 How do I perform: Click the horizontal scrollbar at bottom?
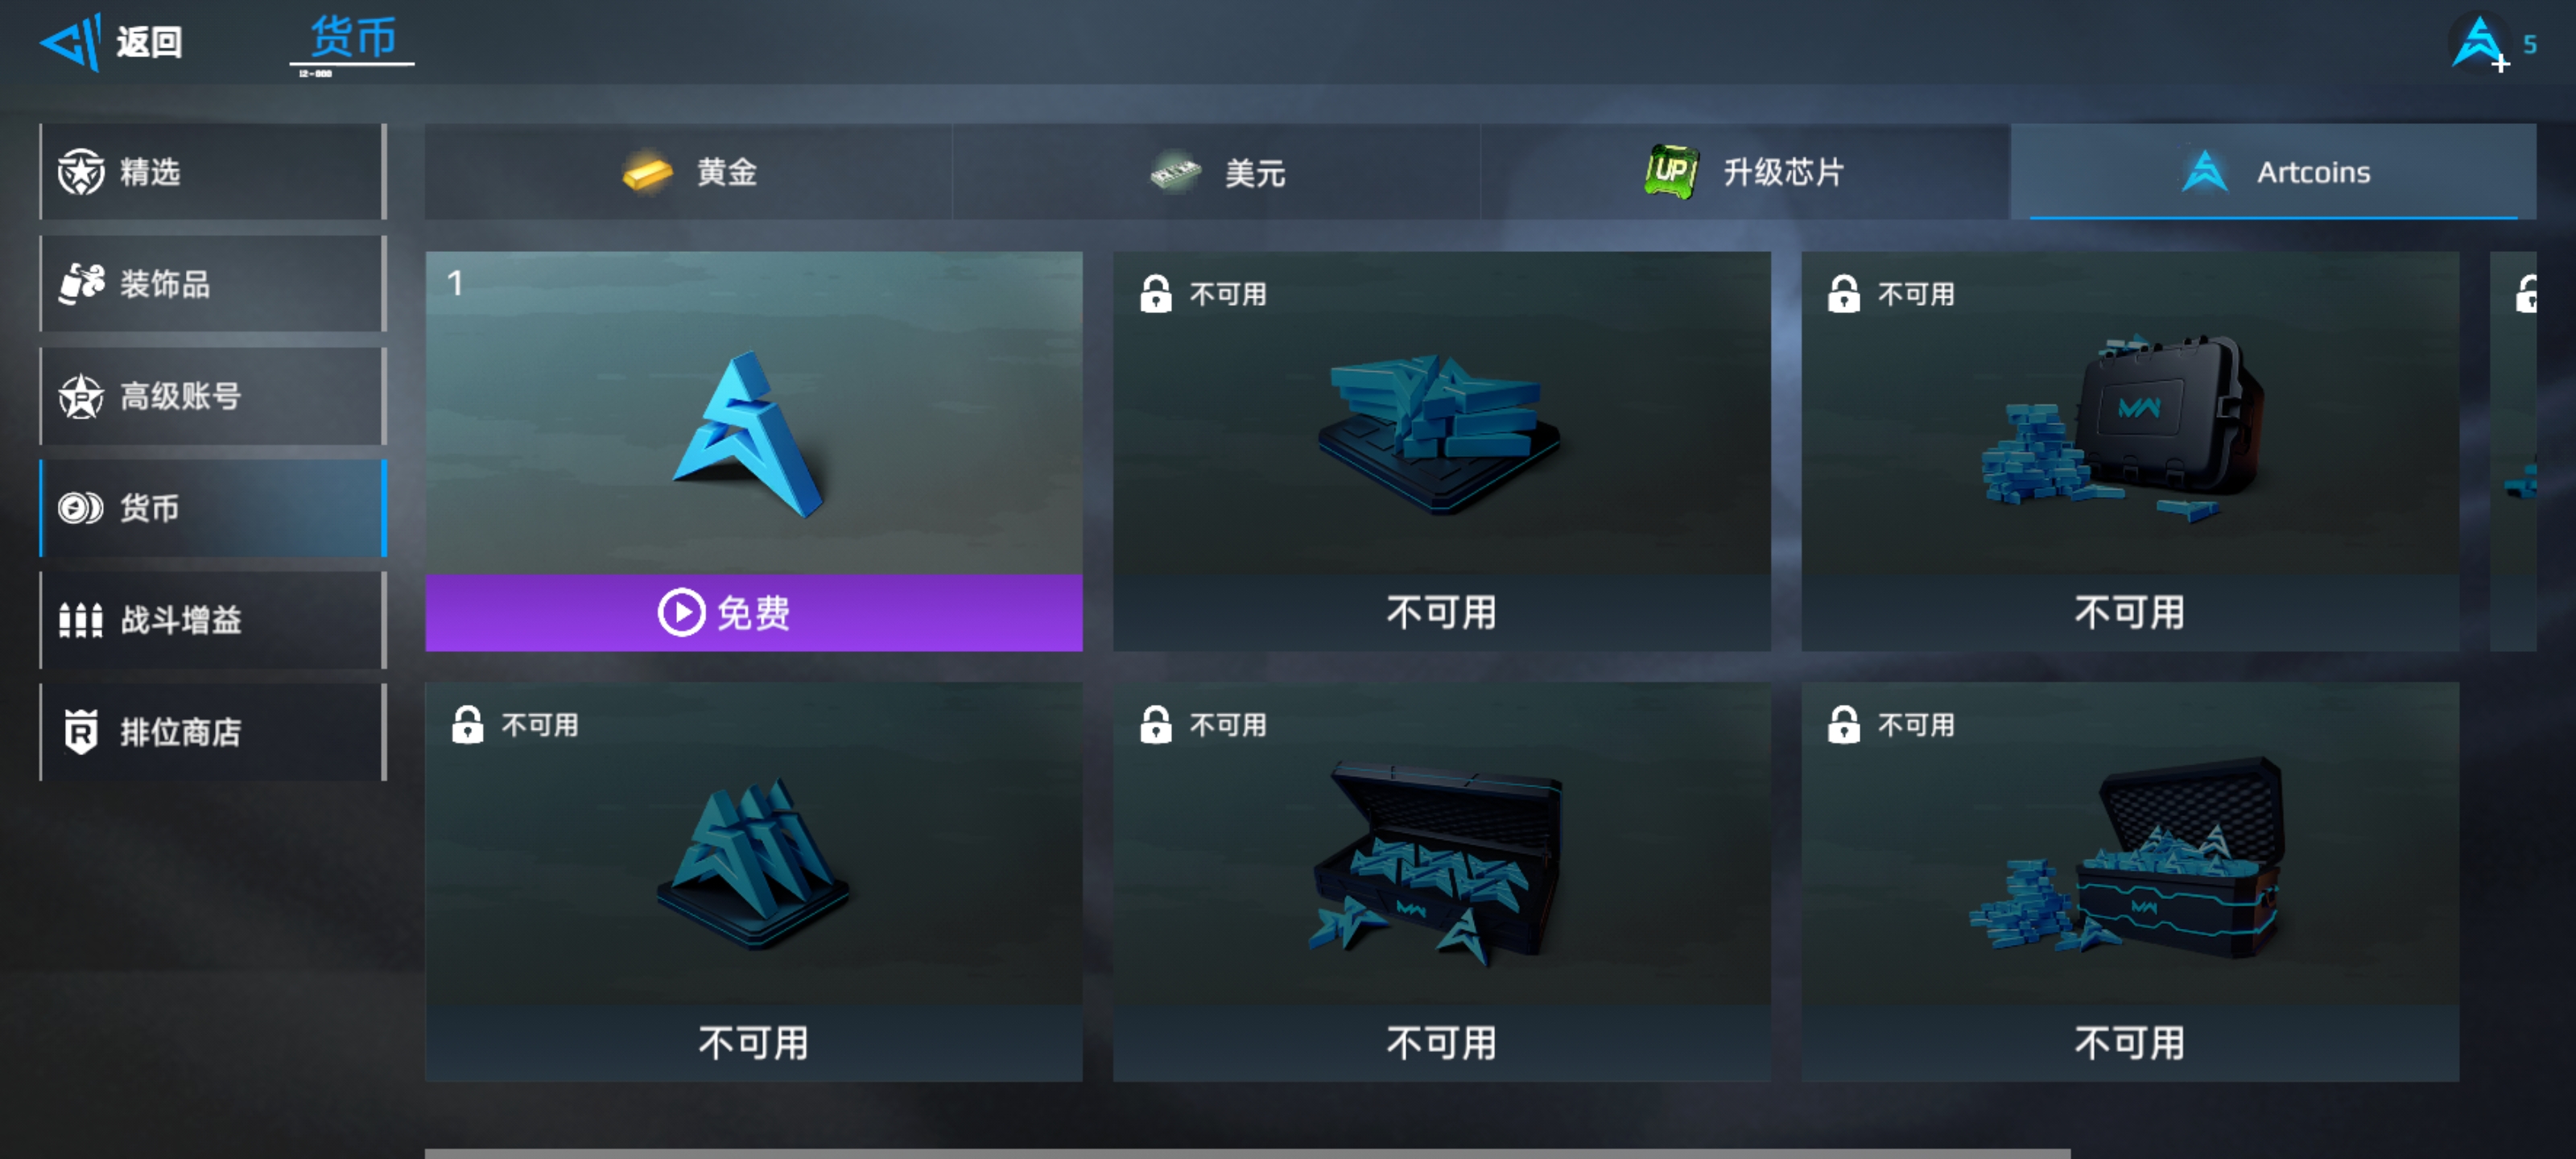click(1247, 1153)
